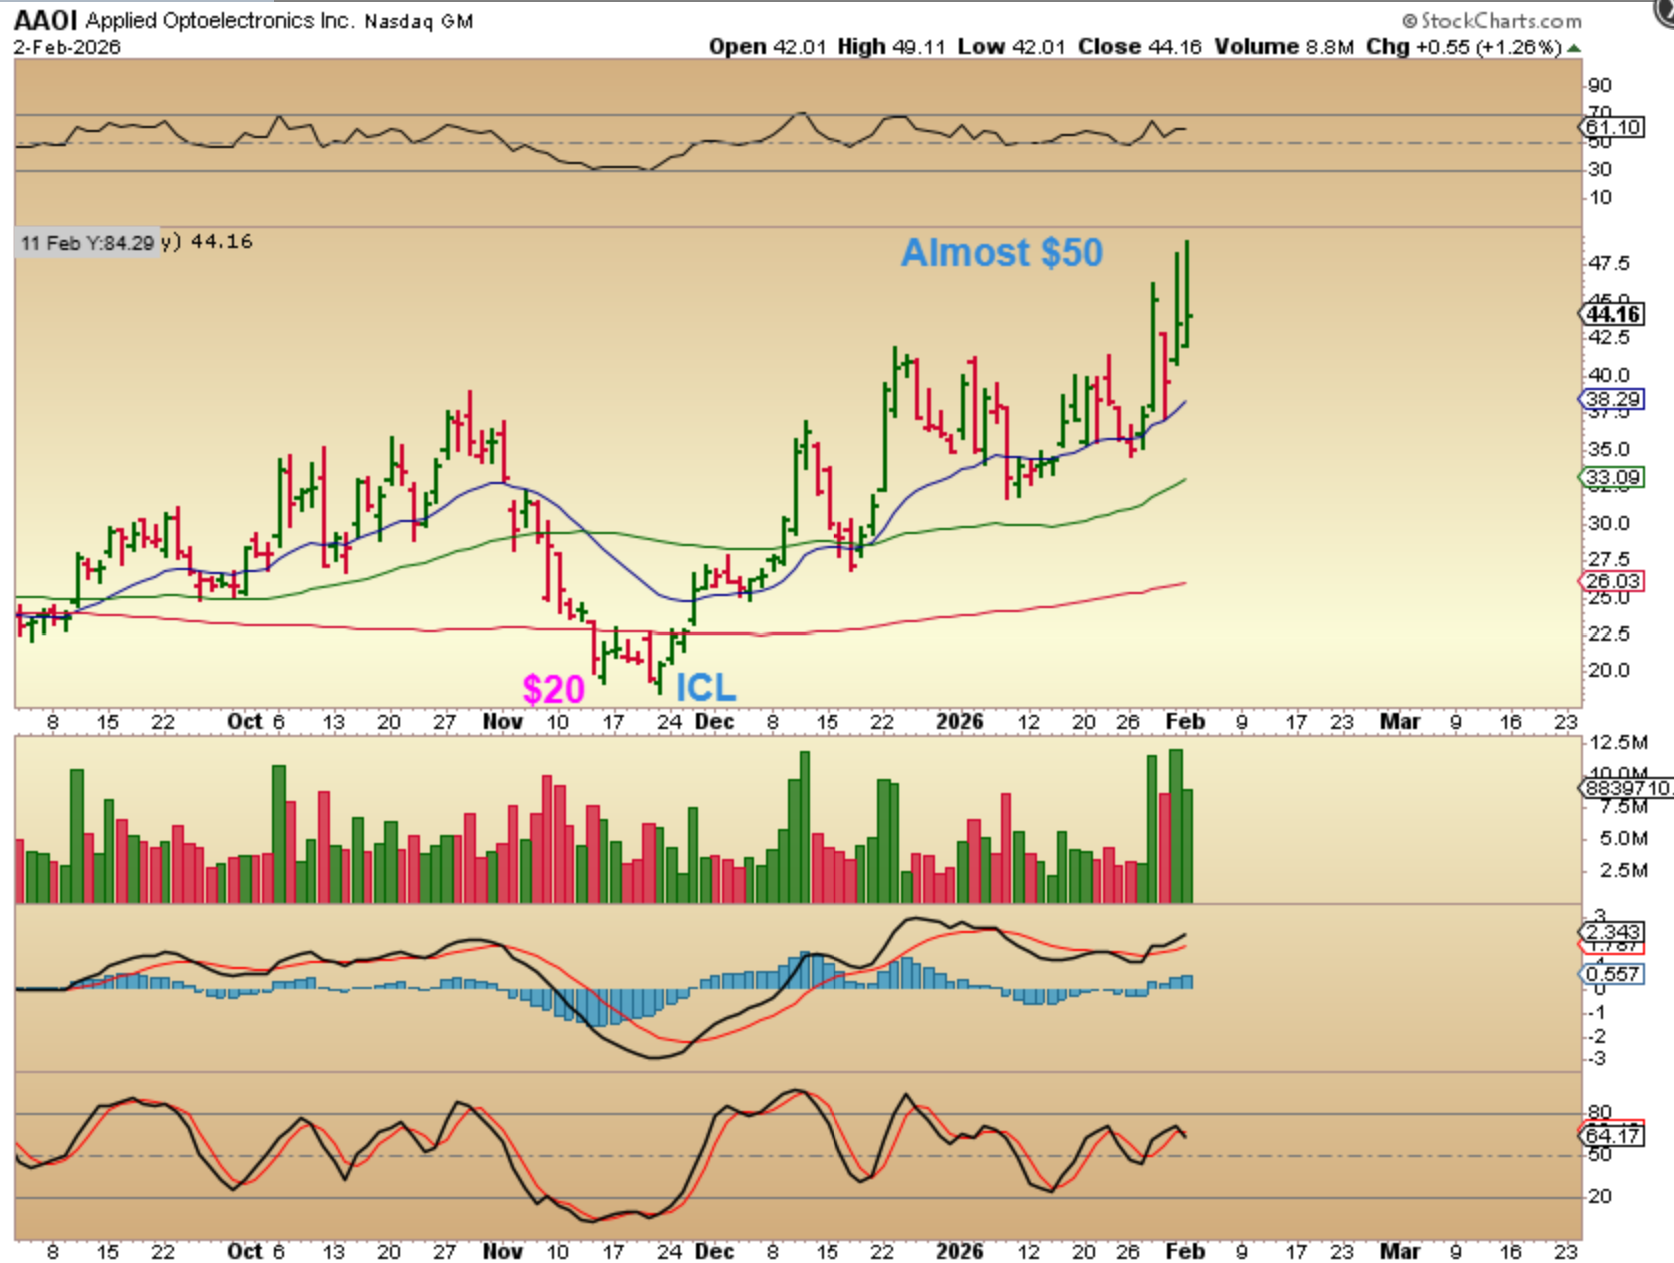Screen dimensions: 1674x1263
Task: Click the Close 44.16 header value
Action: point(1140,46)
